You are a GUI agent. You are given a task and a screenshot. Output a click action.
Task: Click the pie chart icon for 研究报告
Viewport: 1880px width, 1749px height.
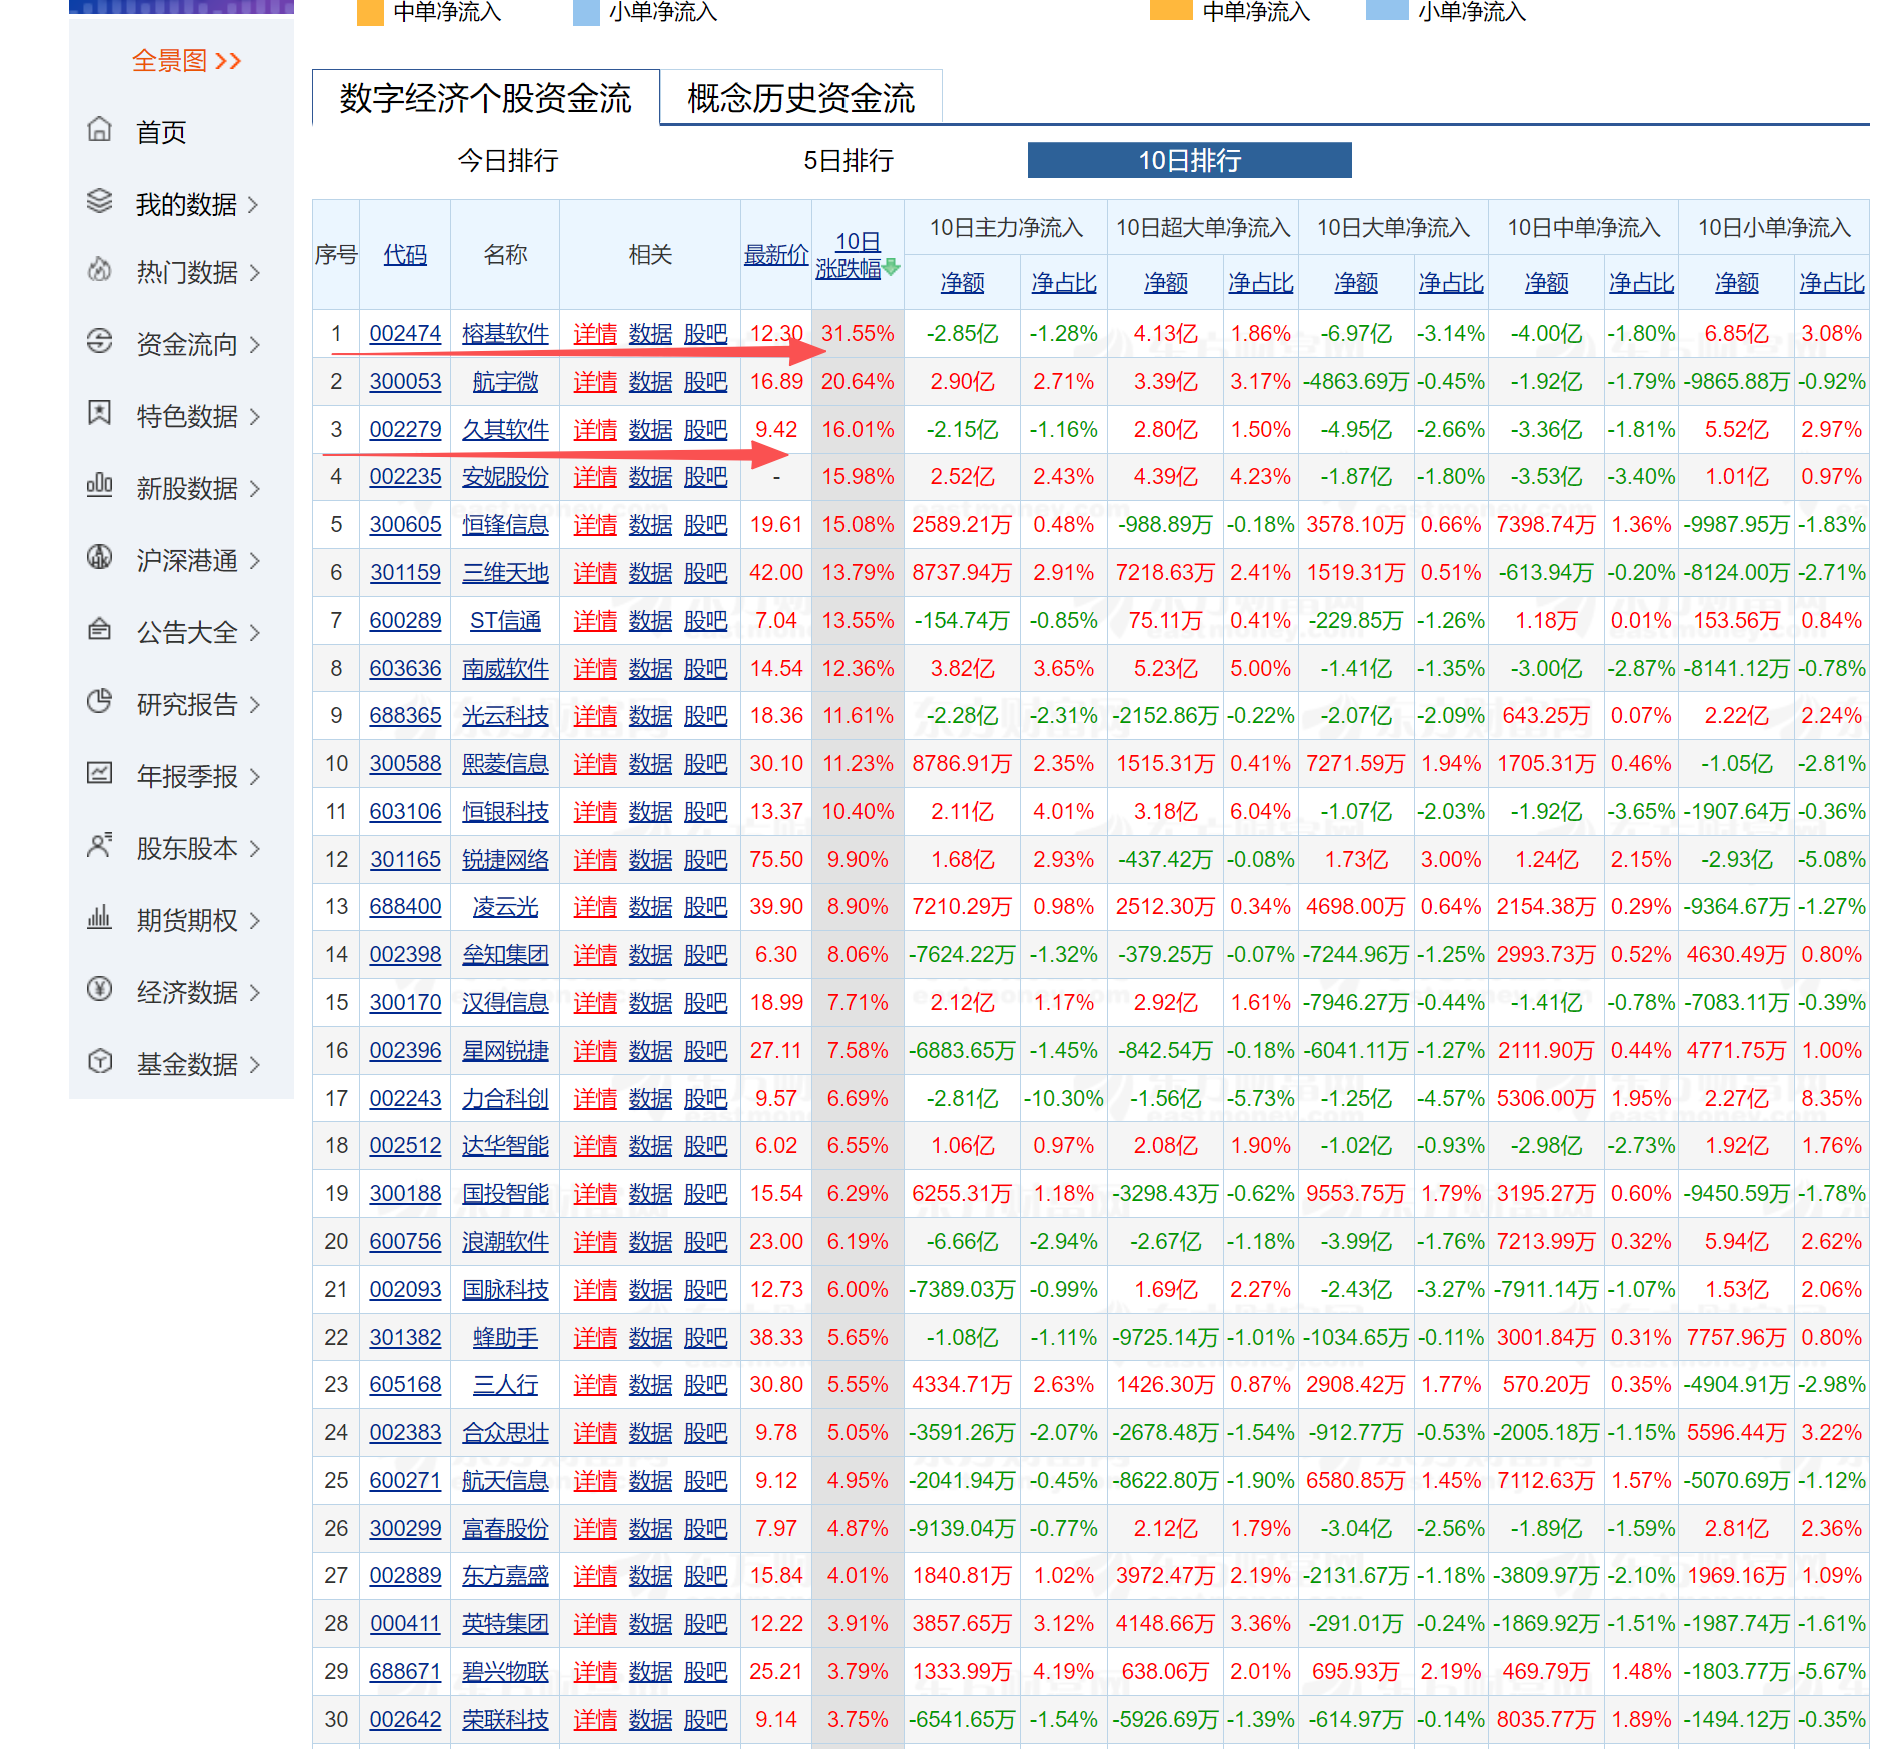coord(99,701)
